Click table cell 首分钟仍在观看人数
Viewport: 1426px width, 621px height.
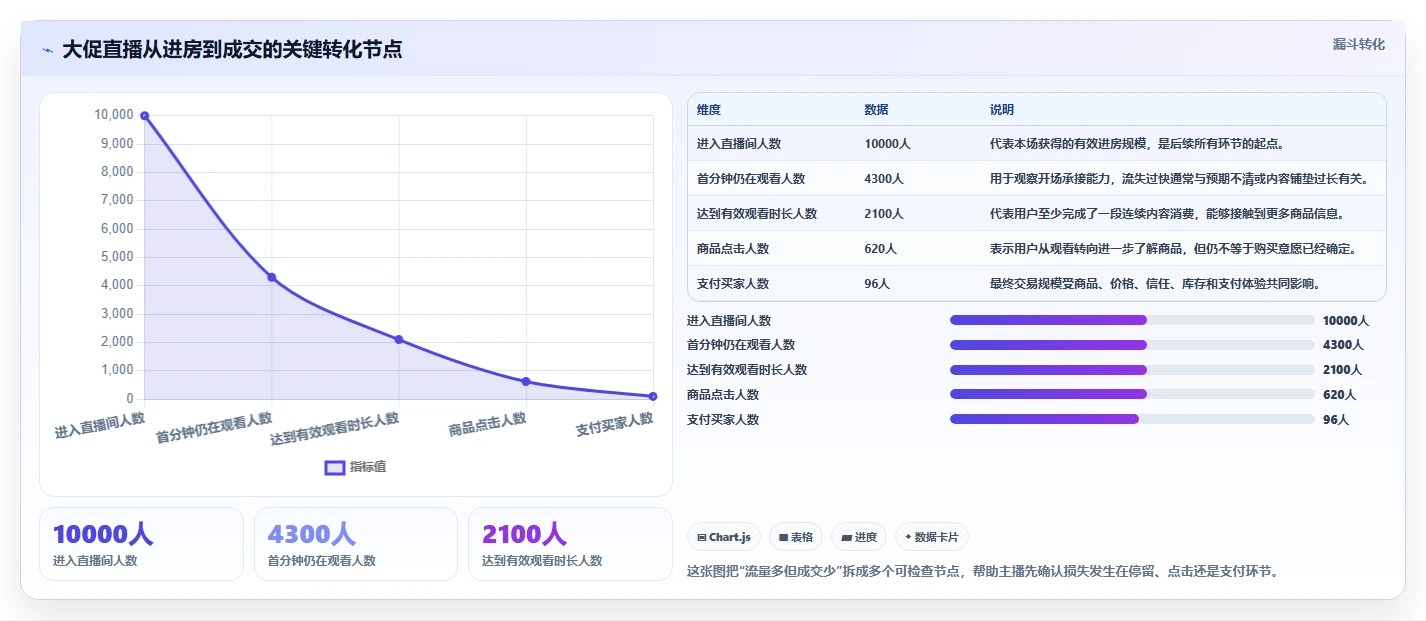(x=751, y=179)
